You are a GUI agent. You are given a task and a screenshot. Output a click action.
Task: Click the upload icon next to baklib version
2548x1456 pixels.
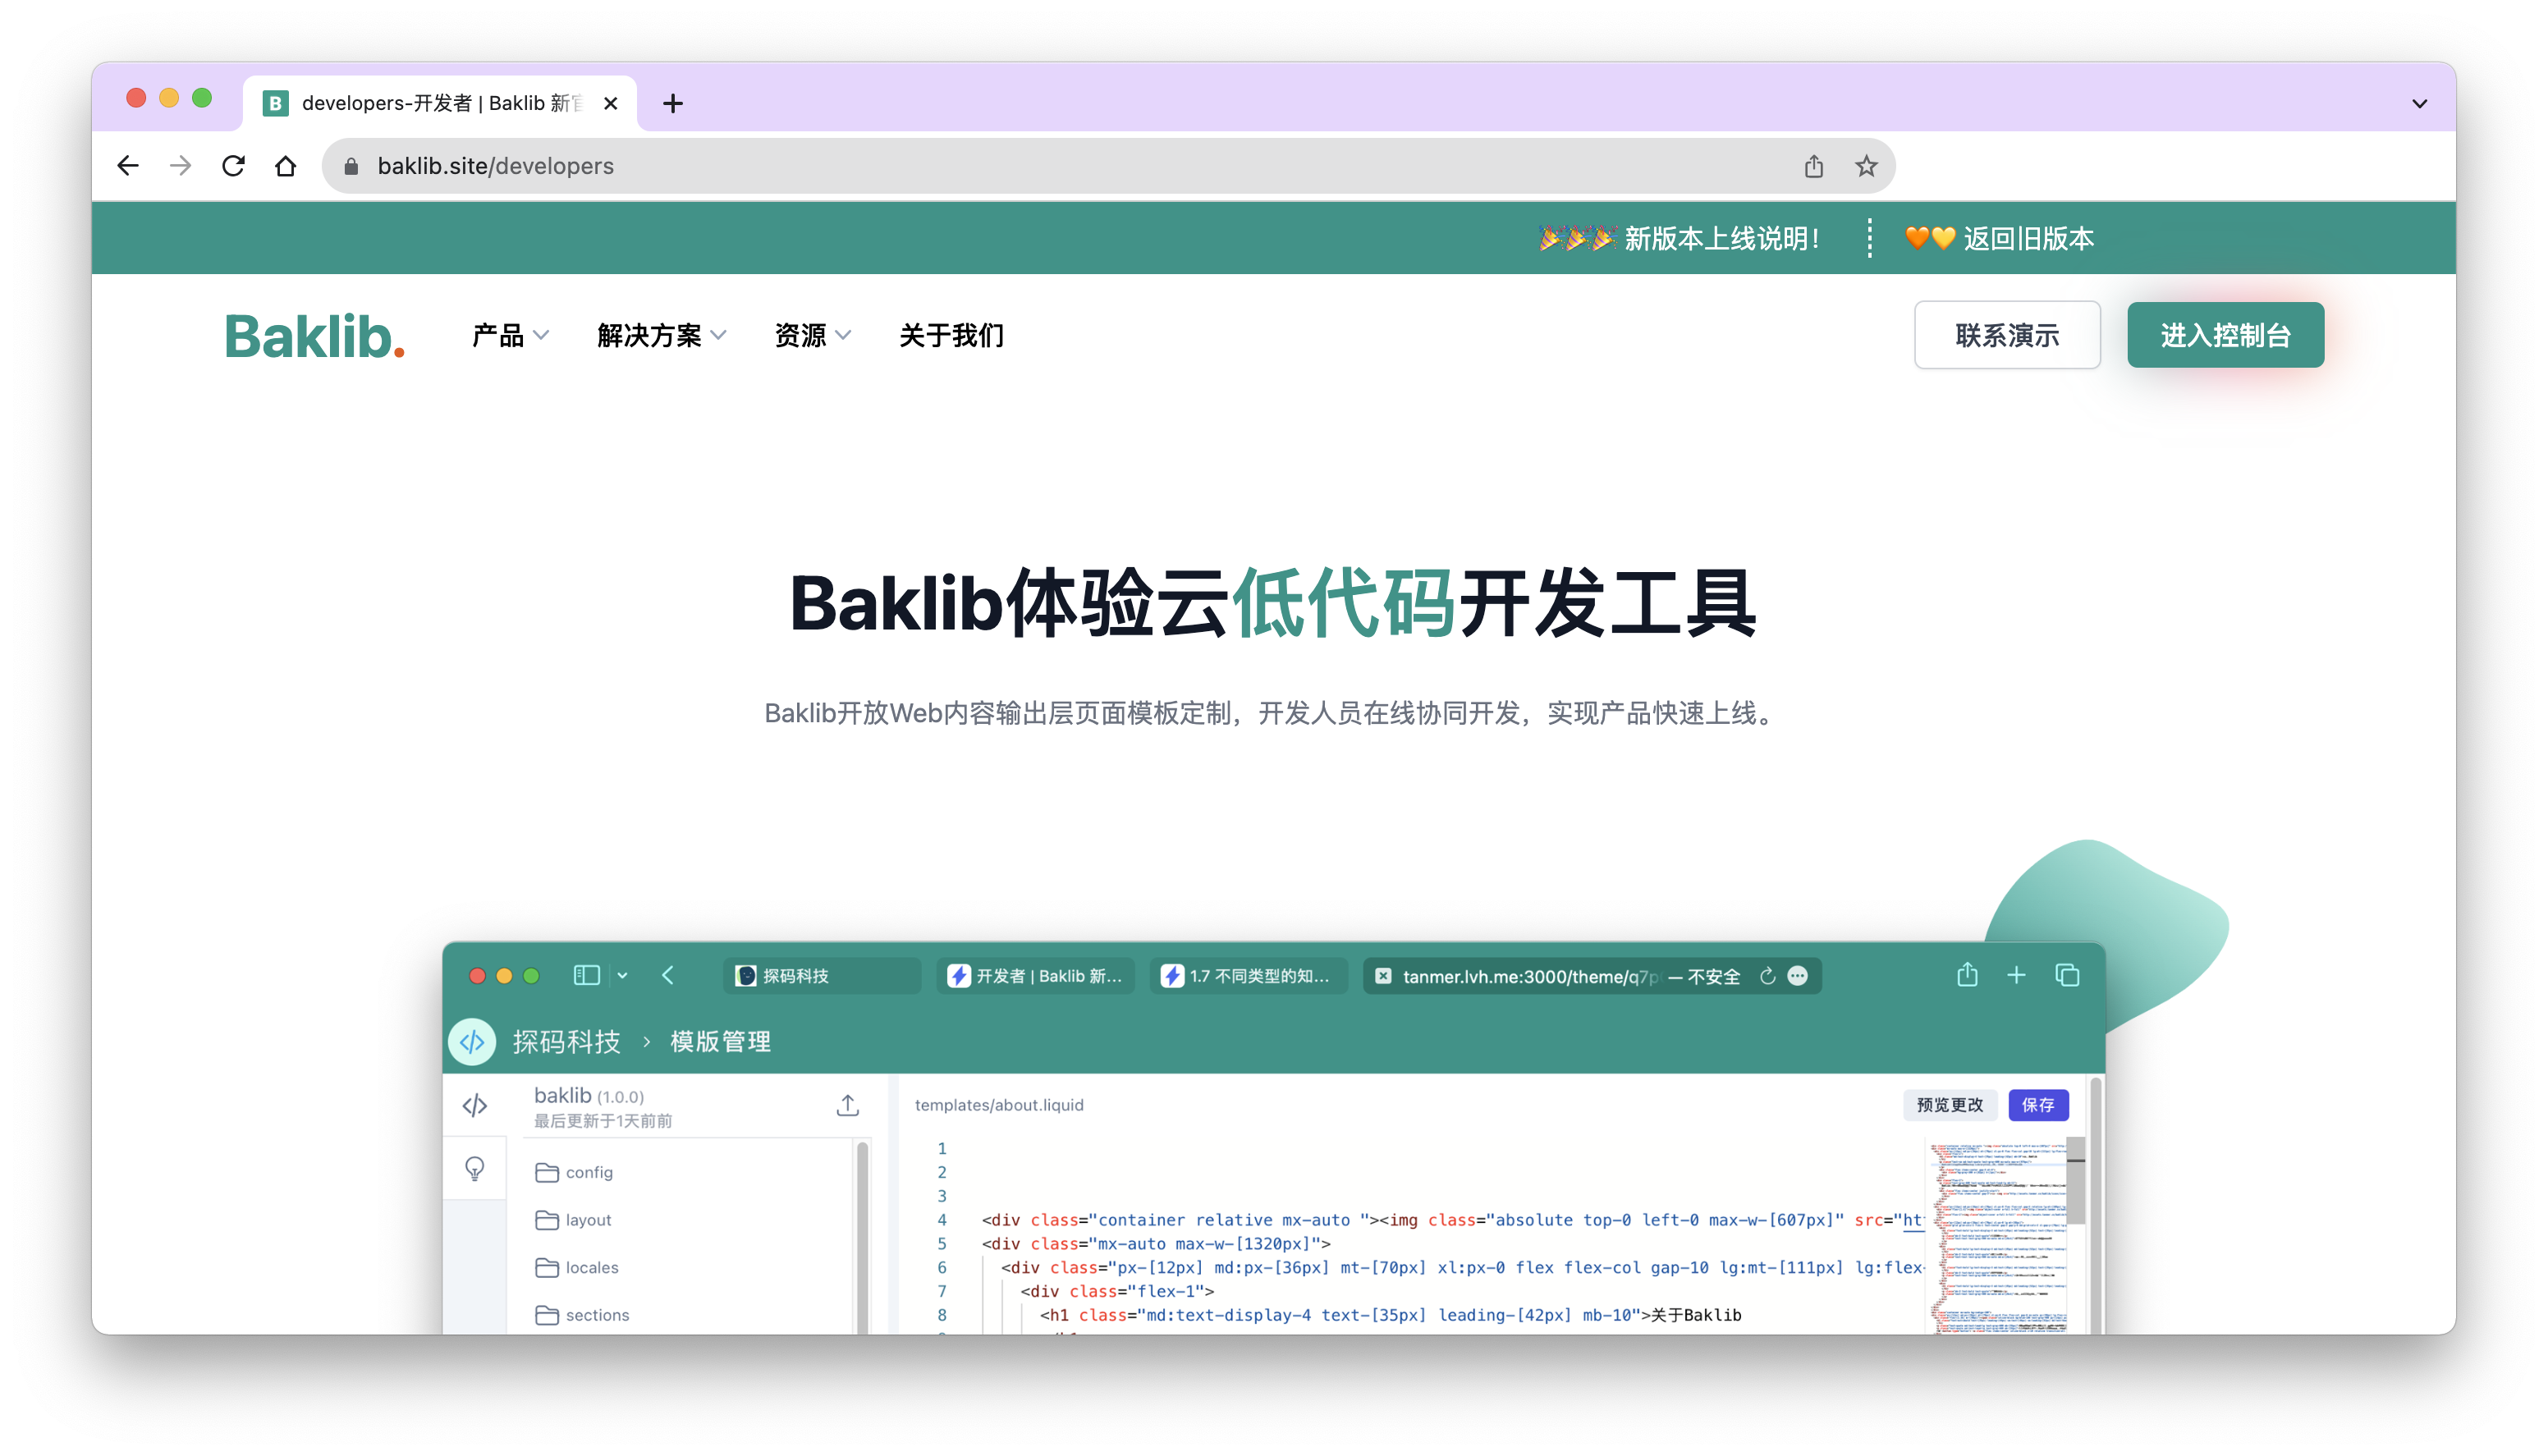pyautogui.click(x=847, y=1105)
